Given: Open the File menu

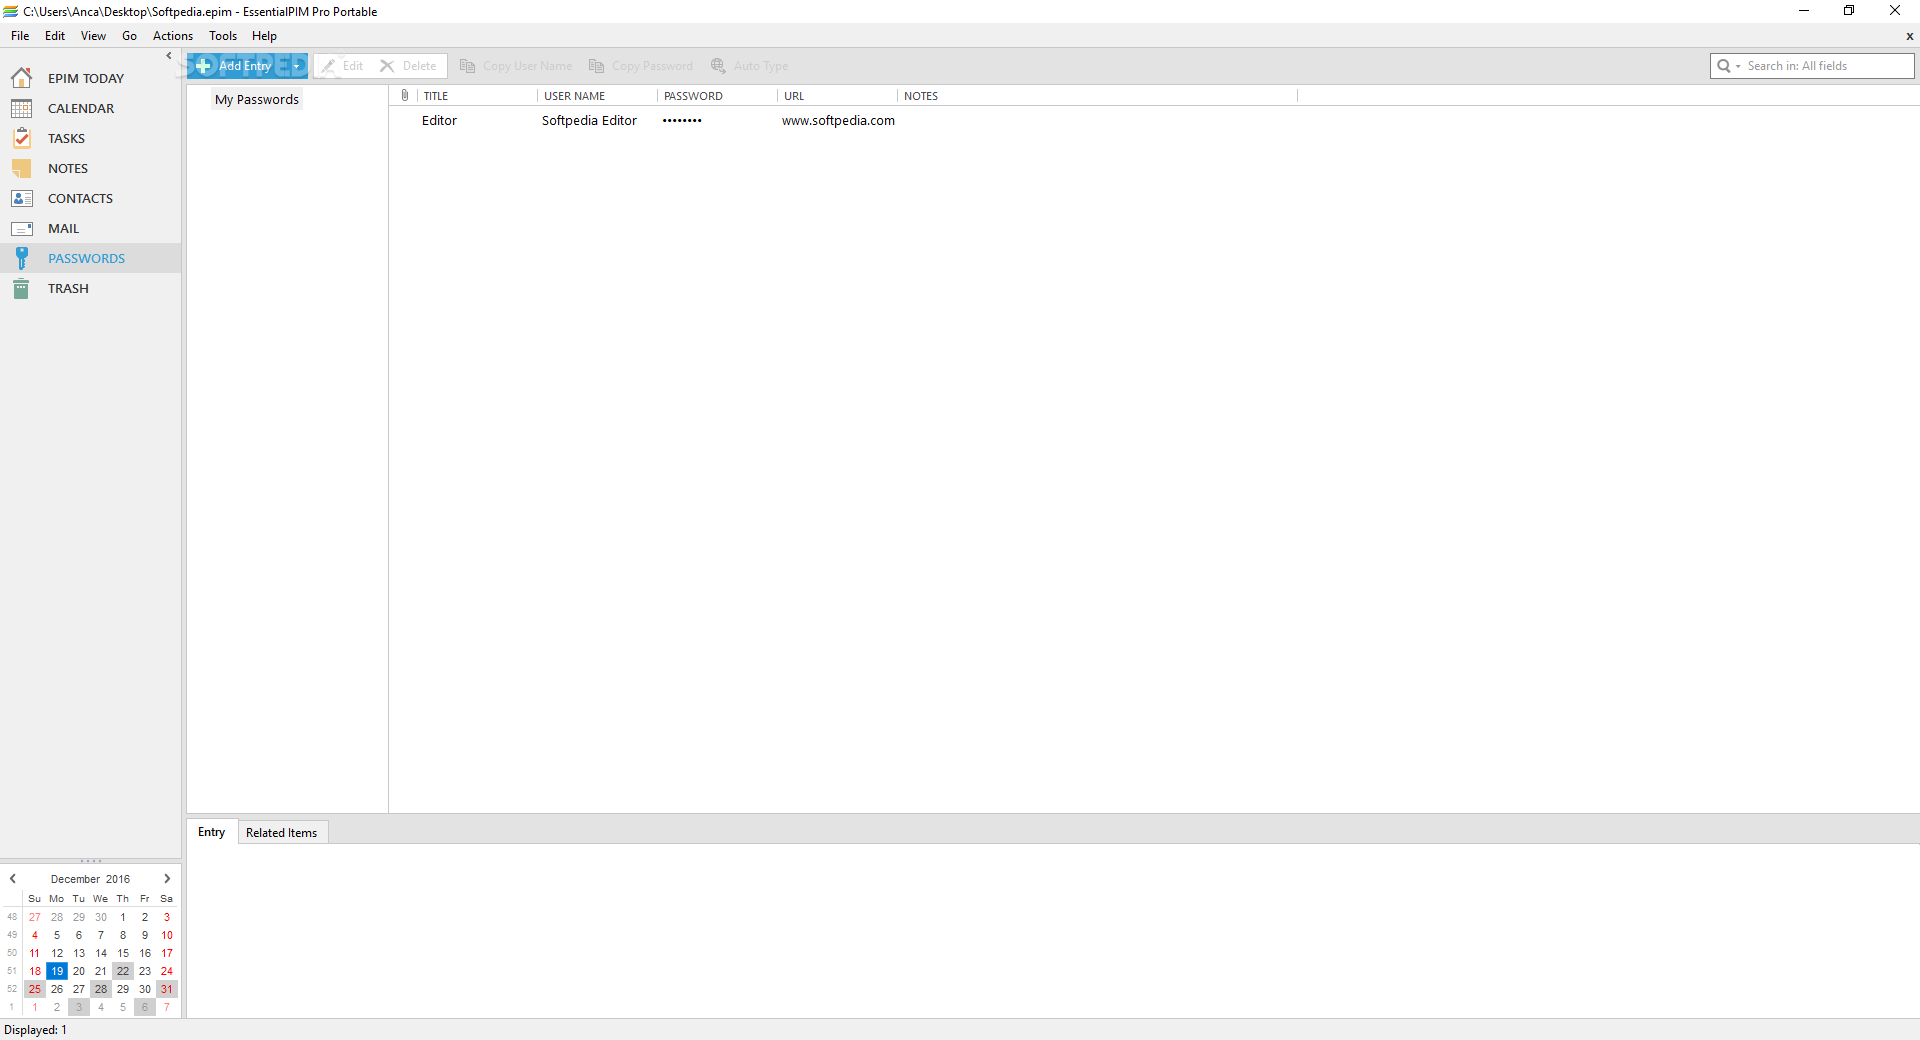Looking at the screenshot, I should 20,36.
